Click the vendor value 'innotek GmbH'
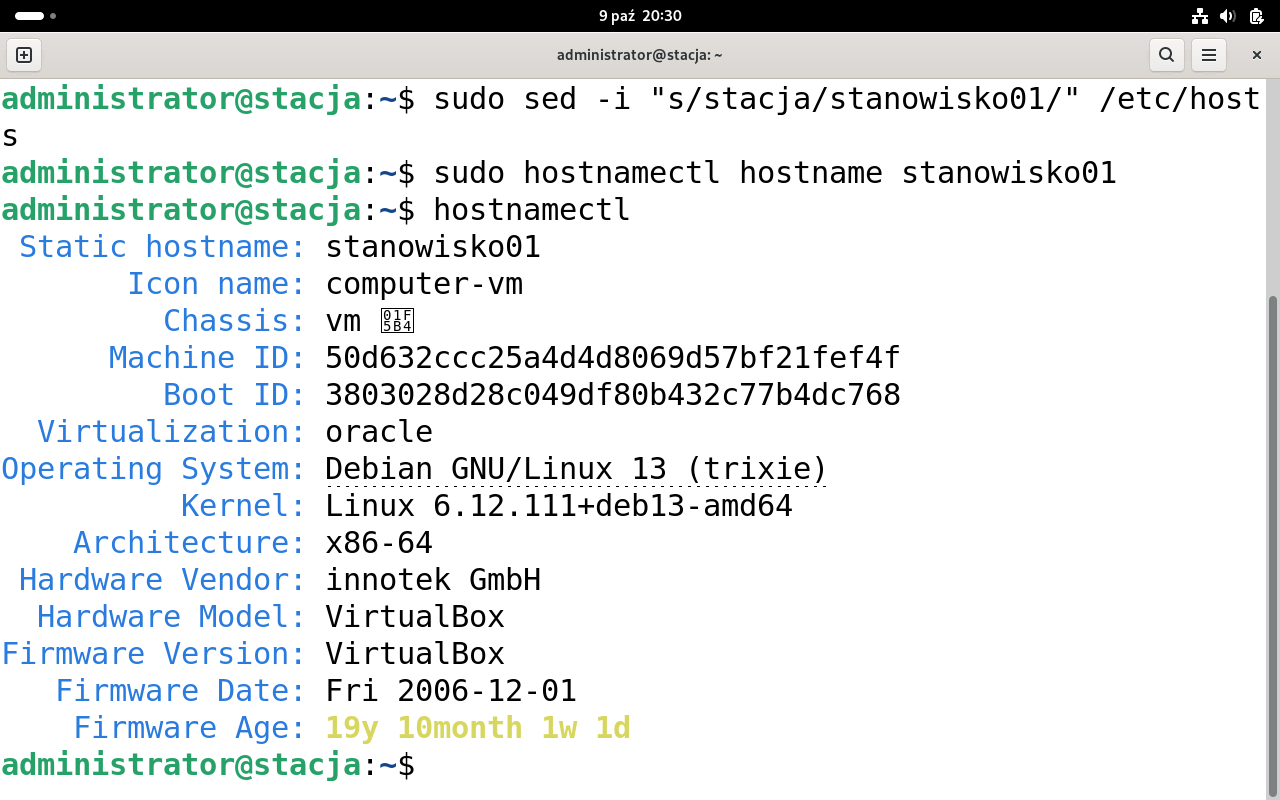The height and width of the screenshot is (800, 1280). (x=433, y=580)
